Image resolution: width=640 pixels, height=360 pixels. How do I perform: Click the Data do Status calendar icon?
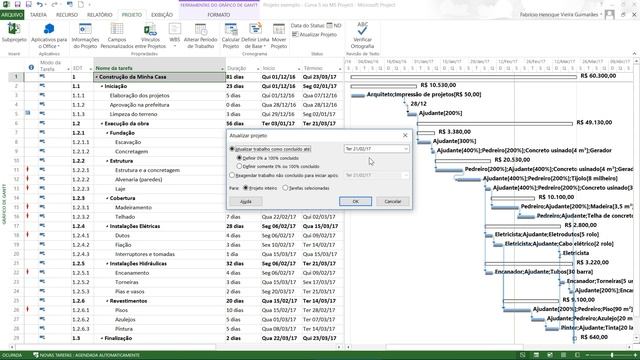pyautogui.click(x=329, y=25)
